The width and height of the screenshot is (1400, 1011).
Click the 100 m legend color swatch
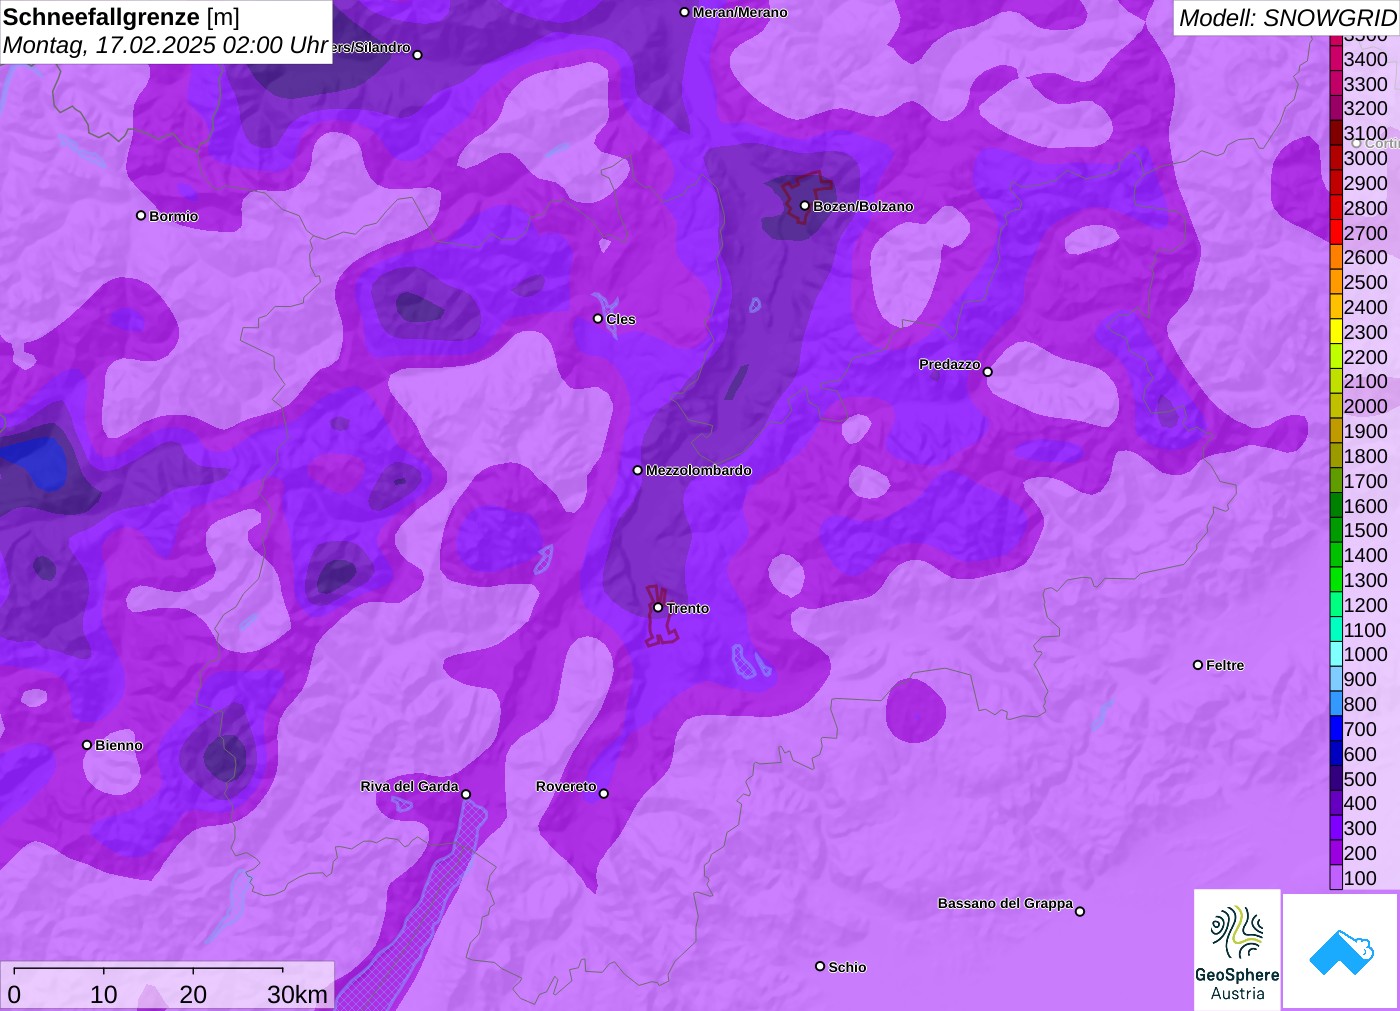point(1336,878)
